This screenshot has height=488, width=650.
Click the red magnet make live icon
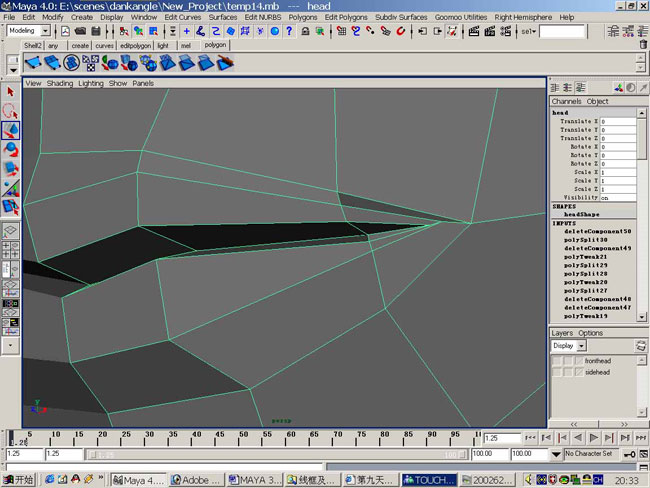pyautogui.click(x=400, y=31)
